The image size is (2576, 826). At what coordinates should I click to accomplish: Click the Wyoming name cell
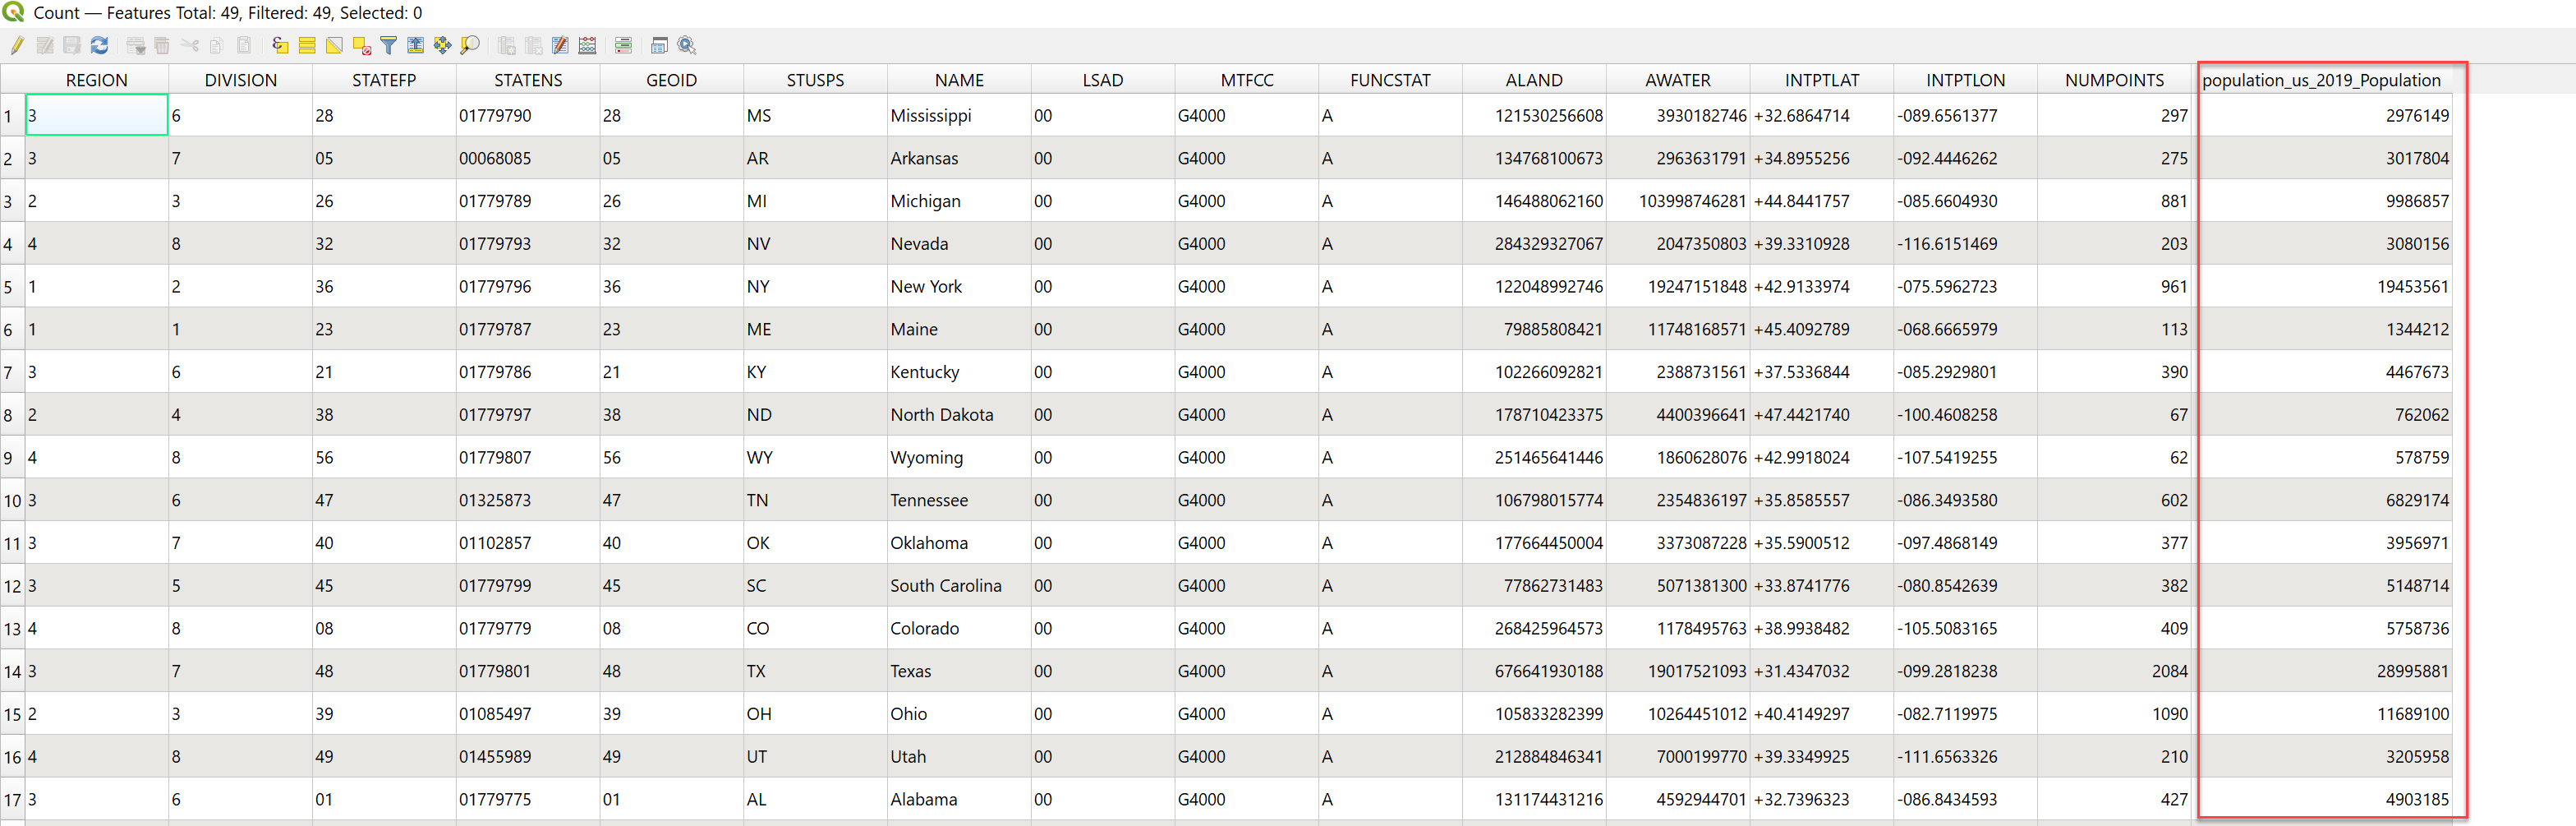(x=959, y=458)
